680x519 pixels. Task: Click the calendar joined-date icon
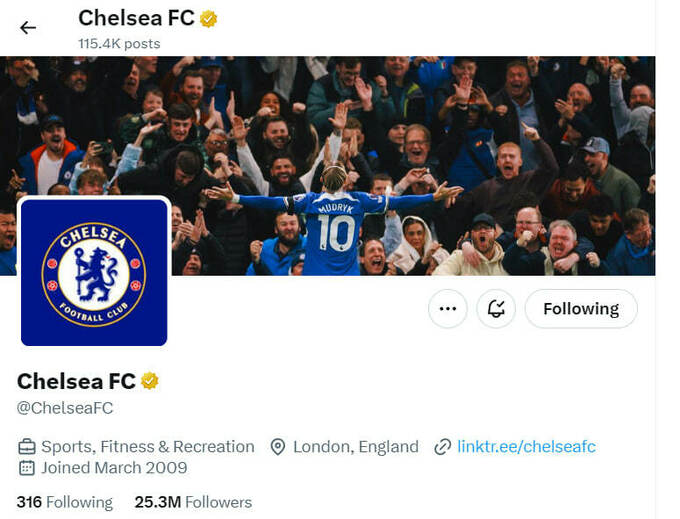(27, 468)
